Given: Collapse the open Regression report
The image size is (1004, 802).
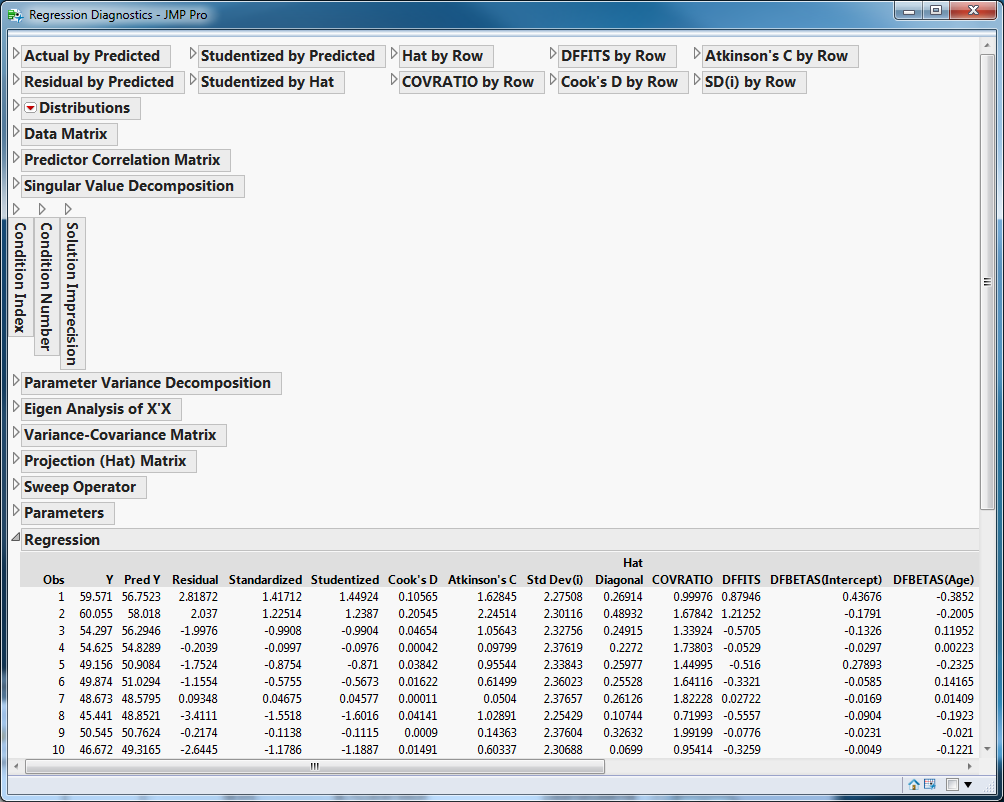Looking at the screenshot, I should [x=16, y=539].
